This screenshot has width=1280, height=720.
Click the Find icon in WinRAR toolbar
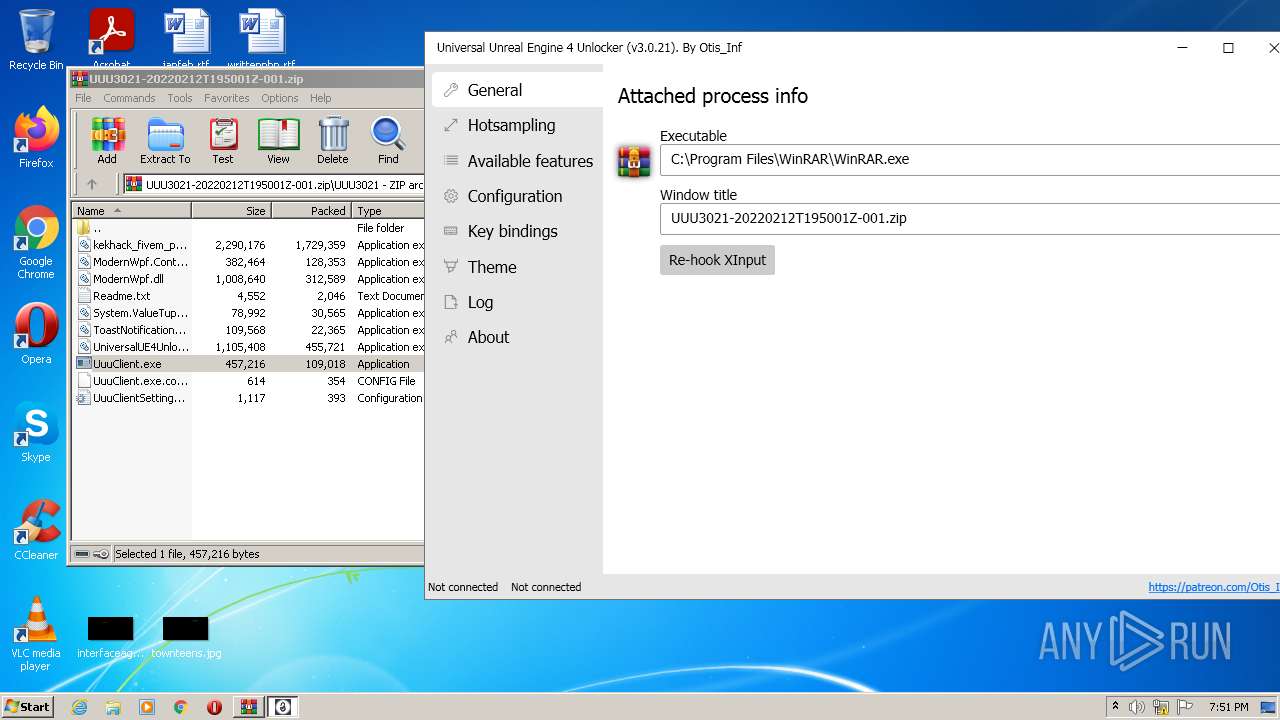tap(388, 141)
